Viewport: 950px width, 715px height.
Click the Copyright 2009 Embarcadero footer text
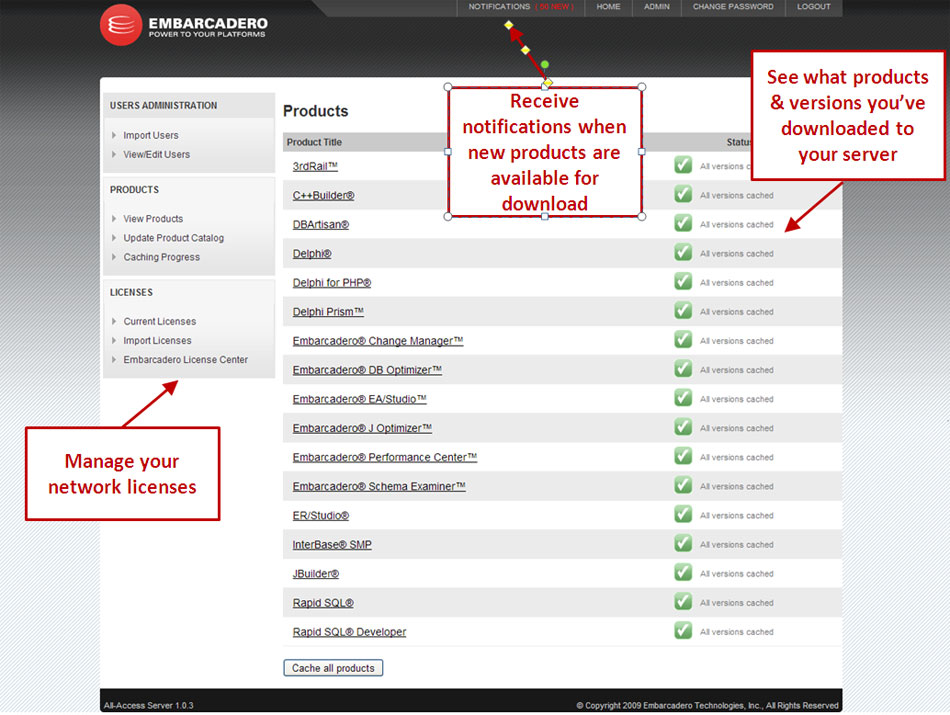click(x=707, y=705)
